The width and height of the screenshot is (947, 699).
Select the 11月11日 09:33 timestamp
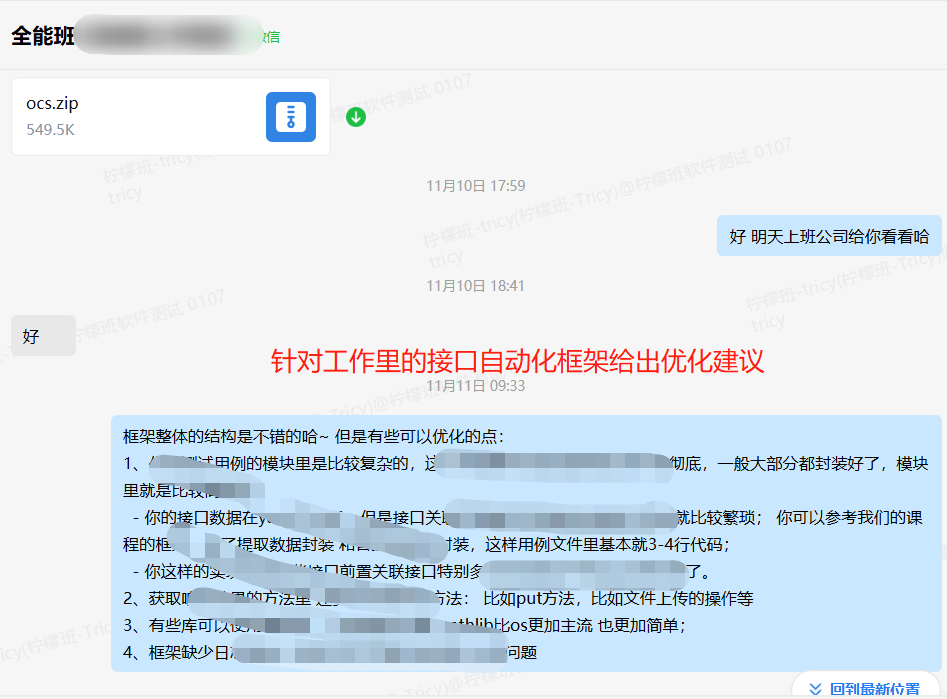point(475,386)
